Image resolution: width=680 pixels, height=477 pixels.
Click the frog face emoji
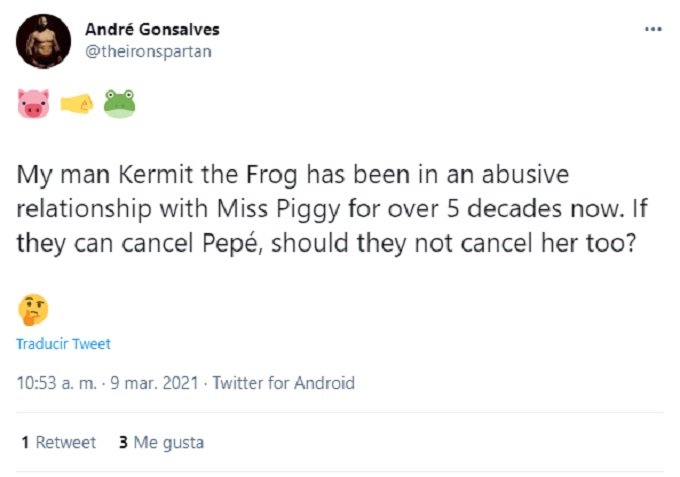pos(118,103)
